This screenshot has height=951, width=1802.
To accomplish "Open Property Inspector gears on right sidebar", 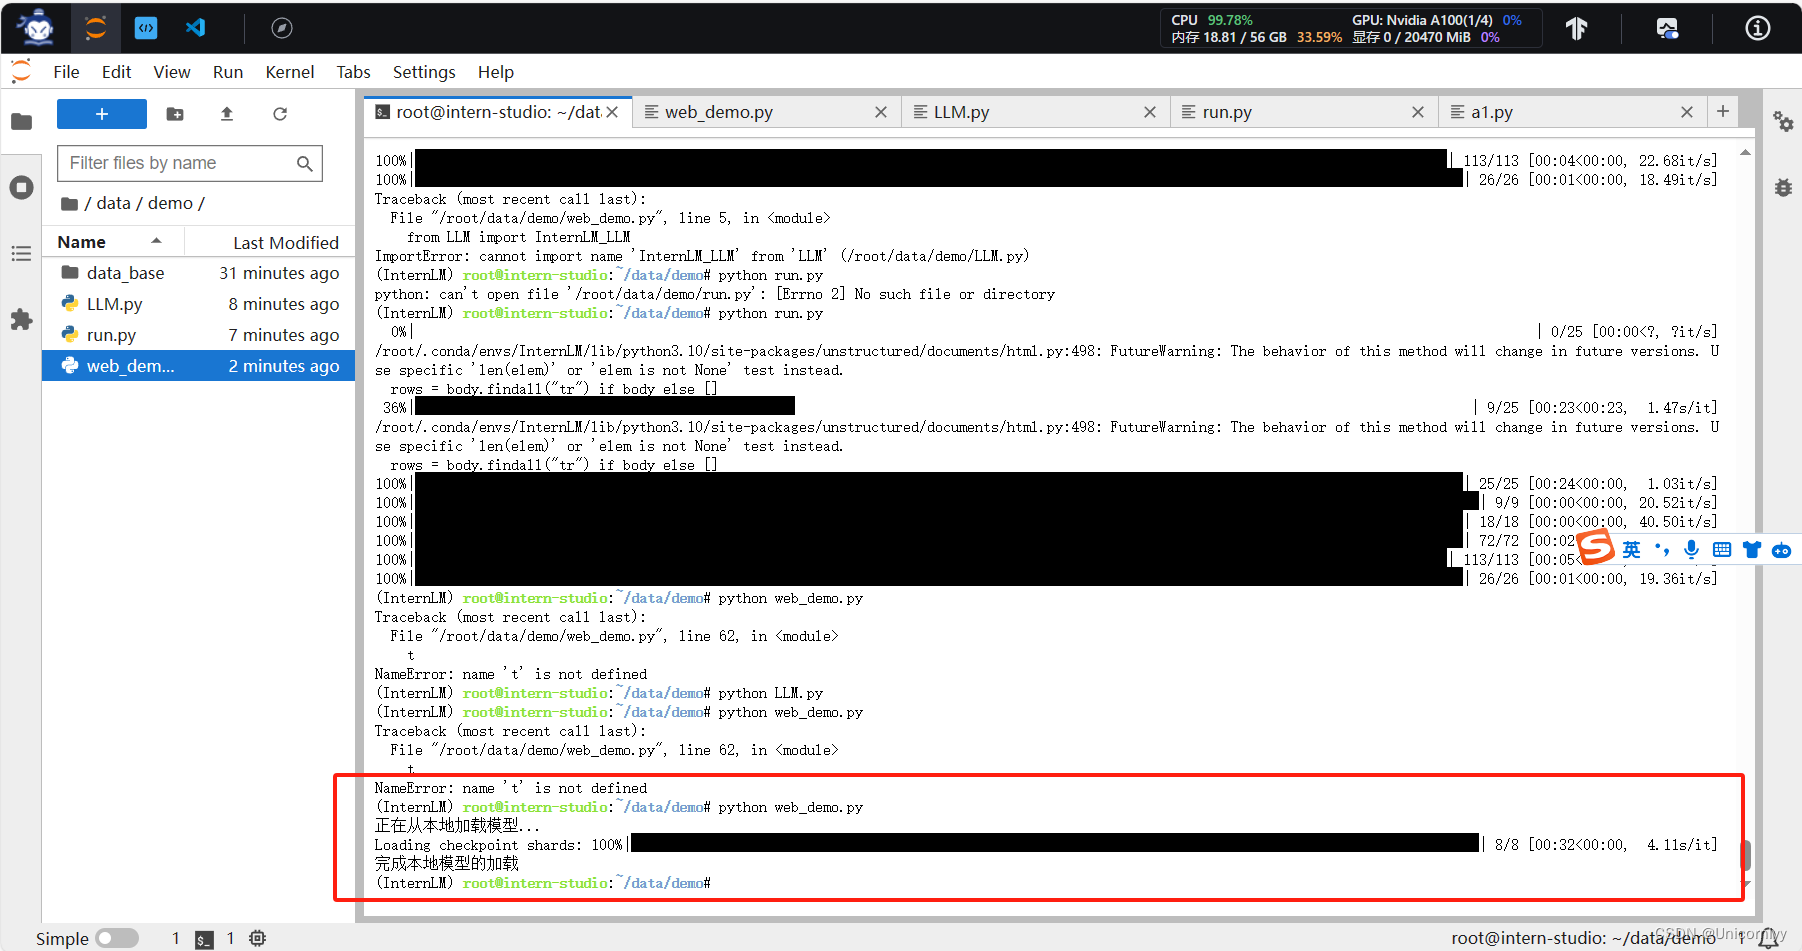I will (1783, 122).
